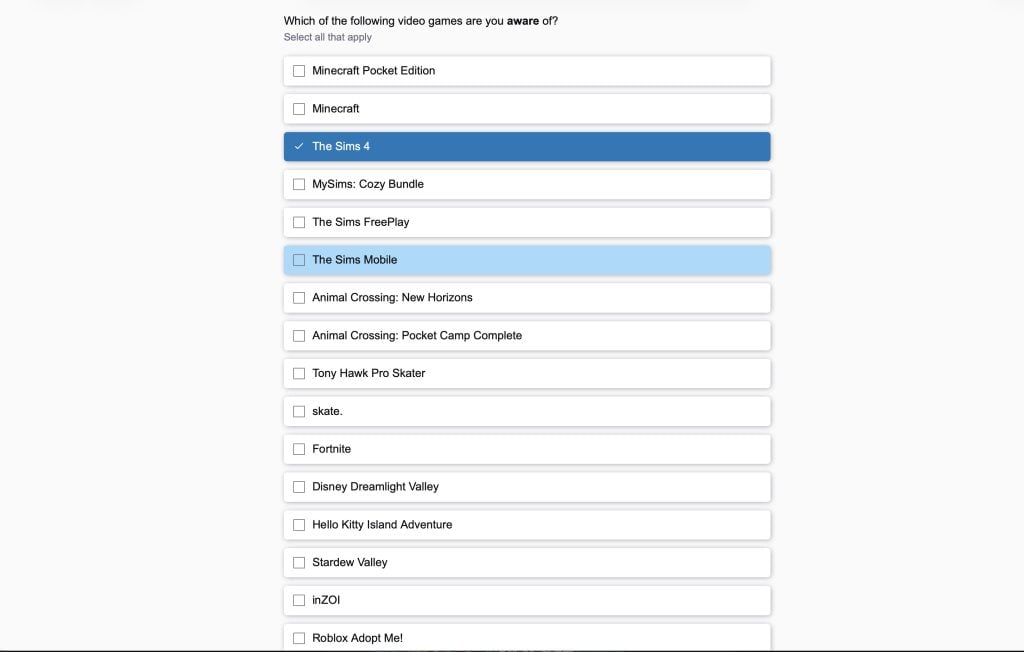Check Hello Kitty Island Adventure
The width and height of the screenshot is (1024, 652).
point(299,524)
